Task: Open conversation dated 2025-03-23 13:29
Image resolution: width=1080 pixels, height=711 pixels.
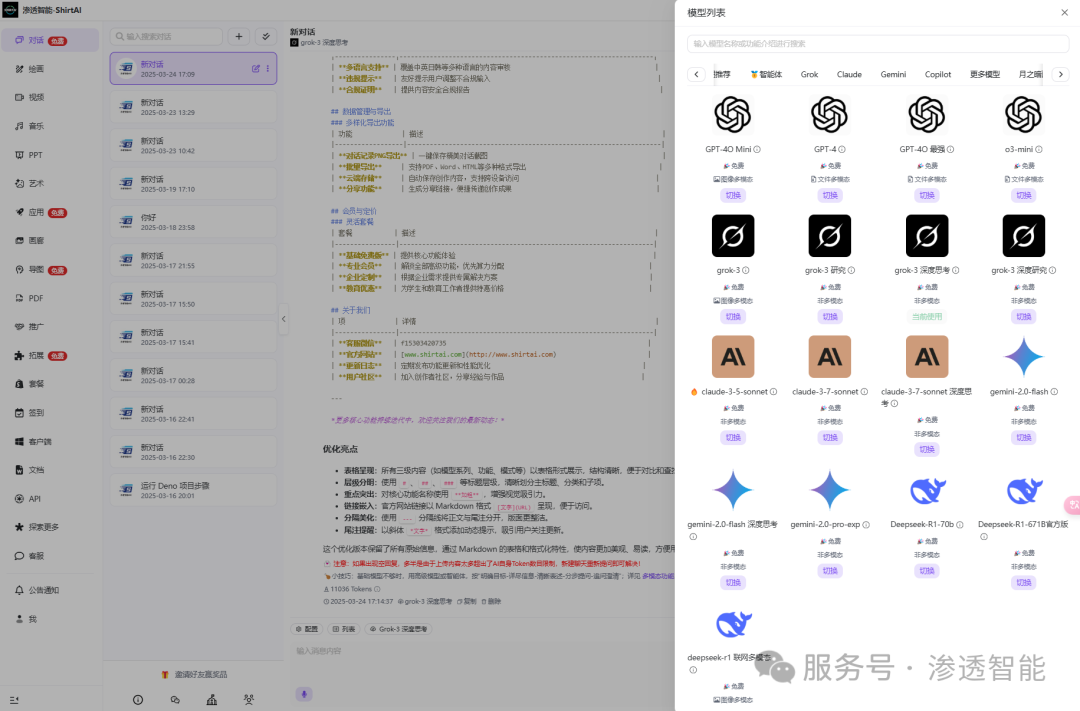Action: point(194,107)
